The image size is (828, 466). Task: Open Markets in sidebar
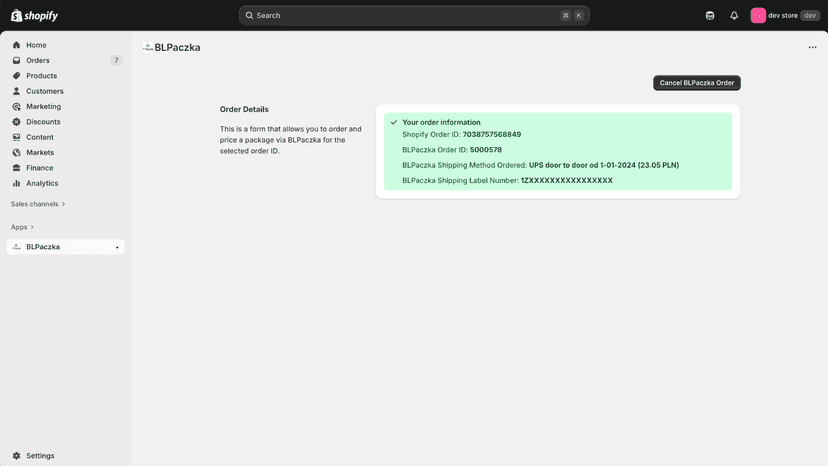click(66, 152)
